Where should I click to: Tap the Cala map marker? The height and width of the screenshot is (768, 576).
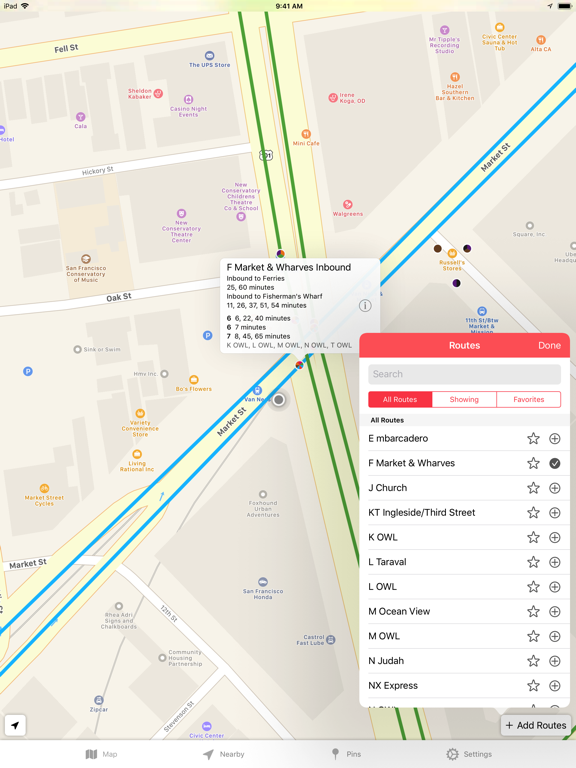[80, 117]
